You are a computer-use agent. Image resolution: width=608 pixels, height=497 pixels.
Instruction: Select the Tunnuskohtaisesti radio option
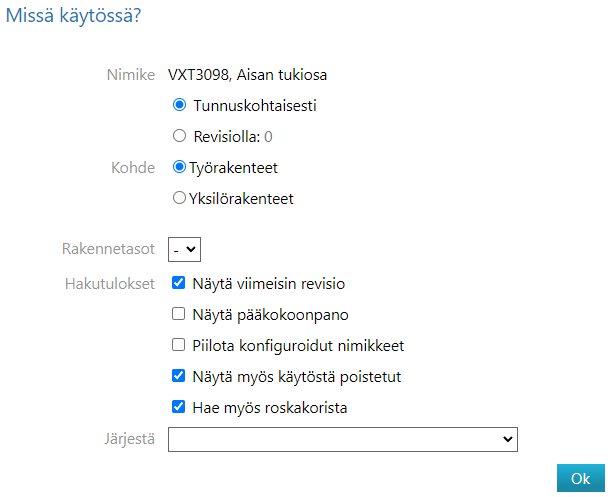tap(180, 104)
